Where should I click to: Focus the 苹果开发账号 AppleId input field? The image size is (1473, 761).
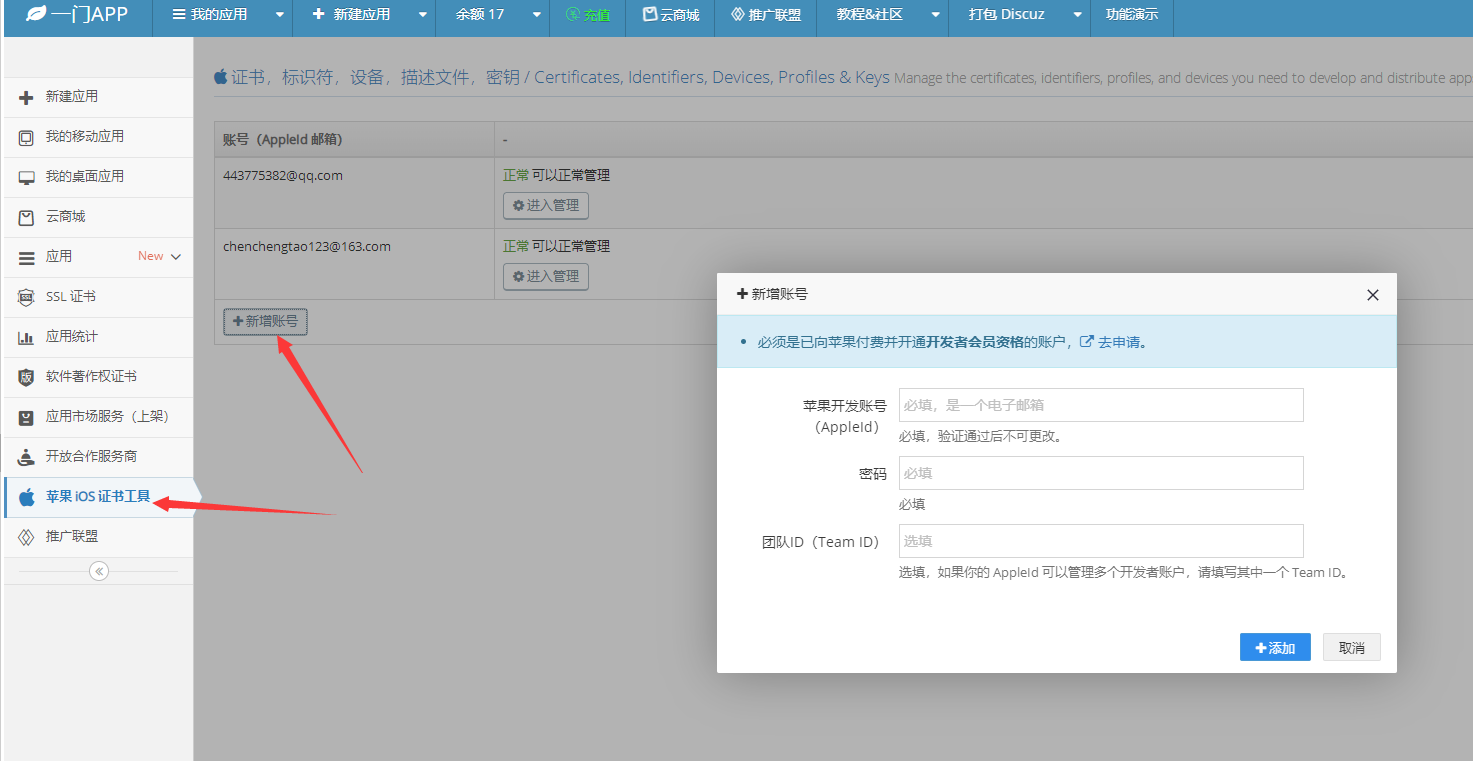1101,405
